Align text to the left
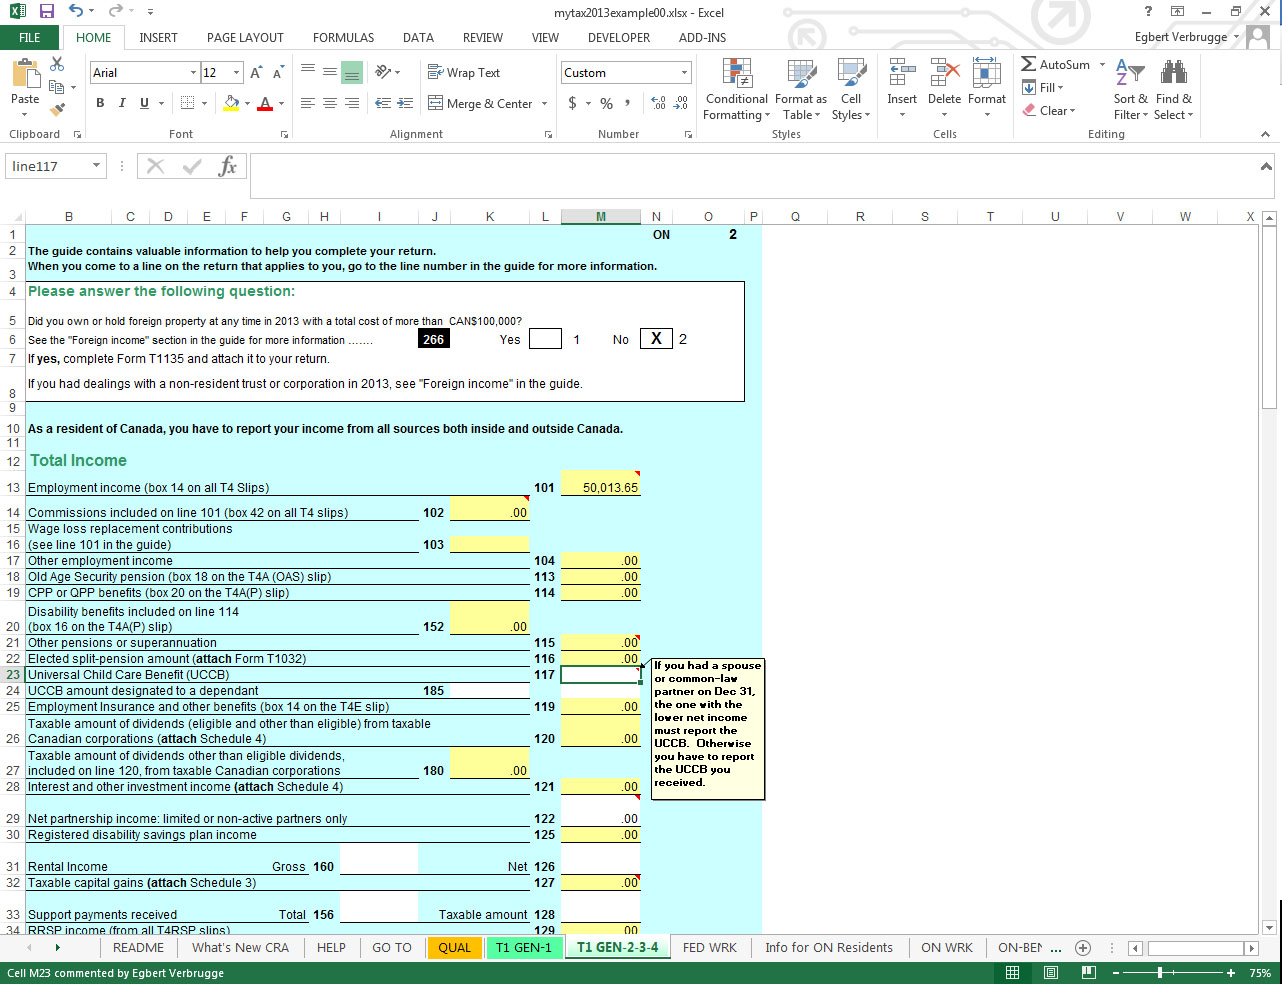Screen dimensions: 1282x984 [x=307, y=103]
